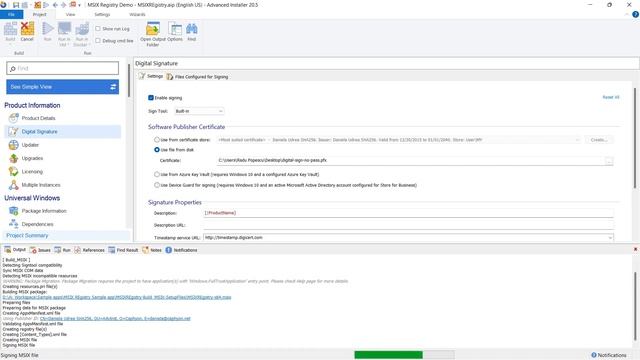The height and width of the screenshot is (360, 640).
Task: Select Use from Azure Key Vault radio
Action: click(x=157, y=174)
